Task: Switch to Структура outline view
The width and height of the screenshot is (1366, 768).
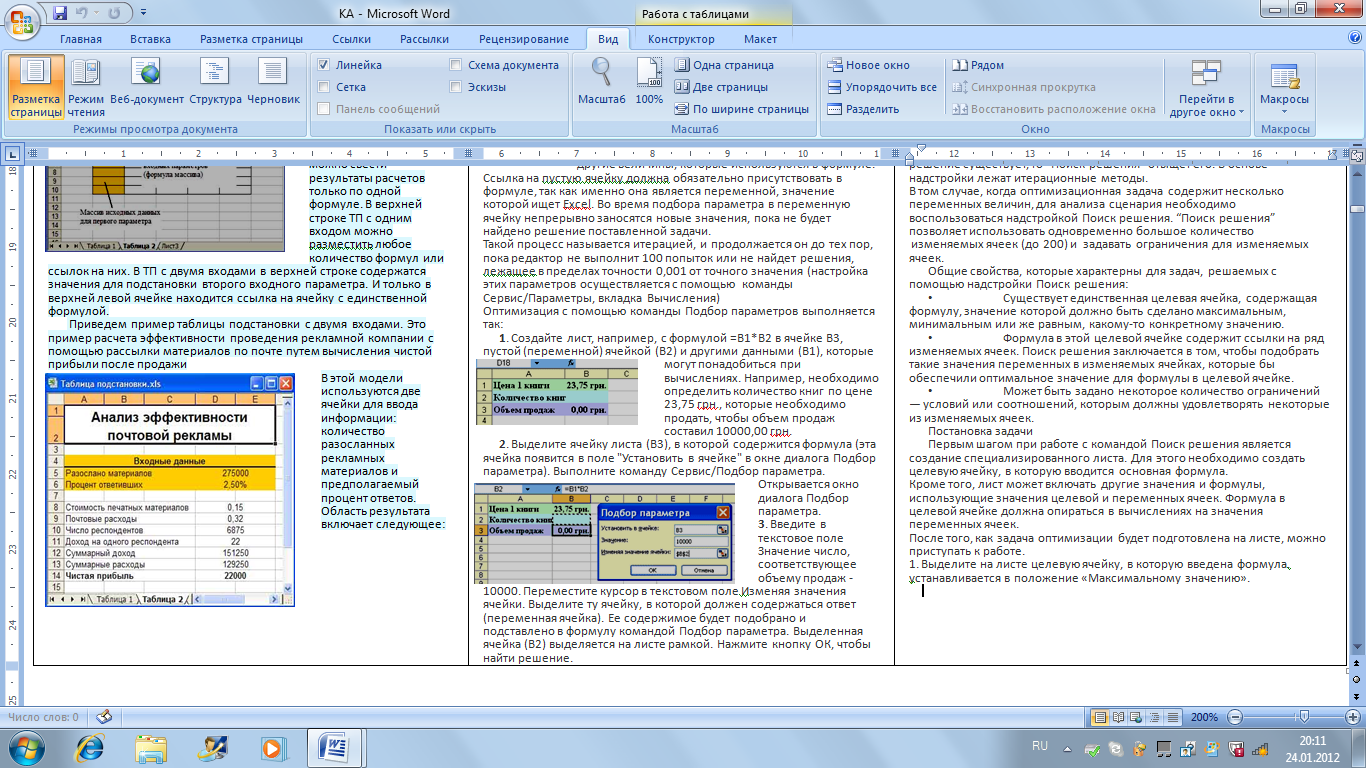Action: [x=215, y=88]
